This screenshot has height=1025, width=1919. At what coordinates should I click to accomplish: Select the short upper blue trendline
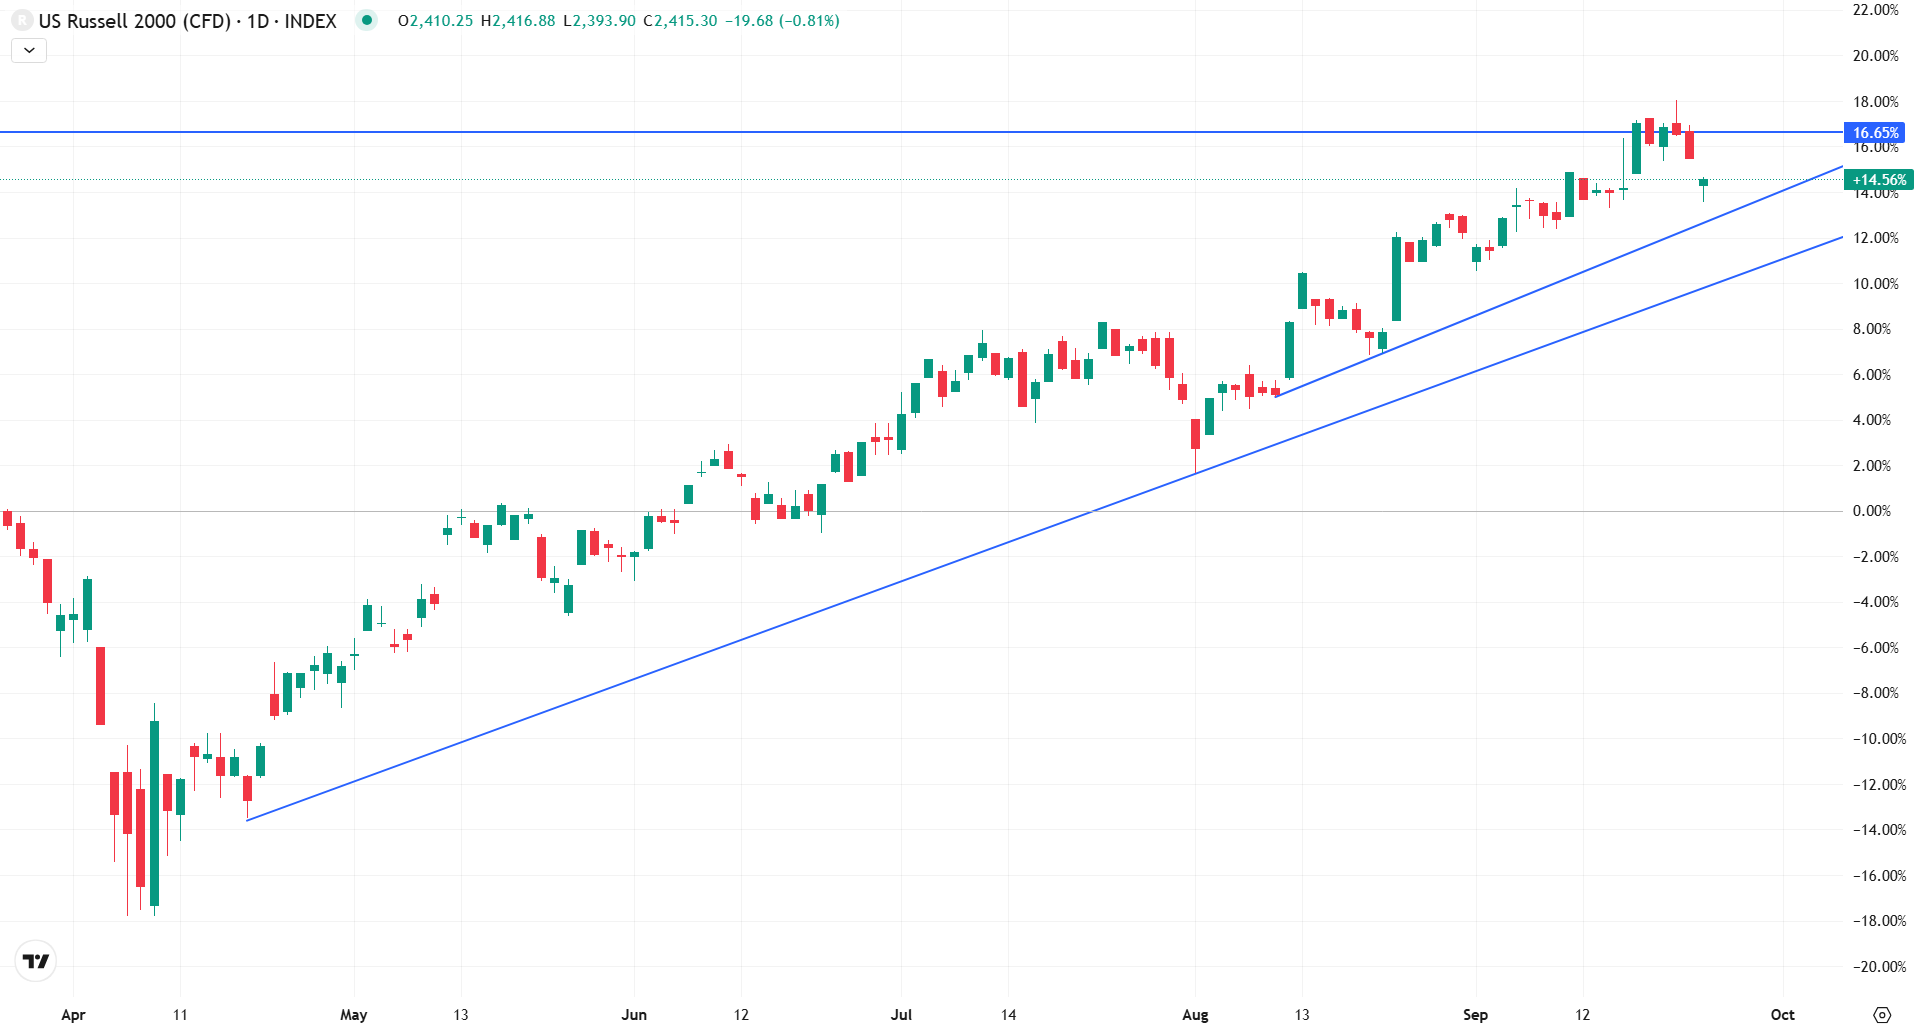coord(1560,281)
